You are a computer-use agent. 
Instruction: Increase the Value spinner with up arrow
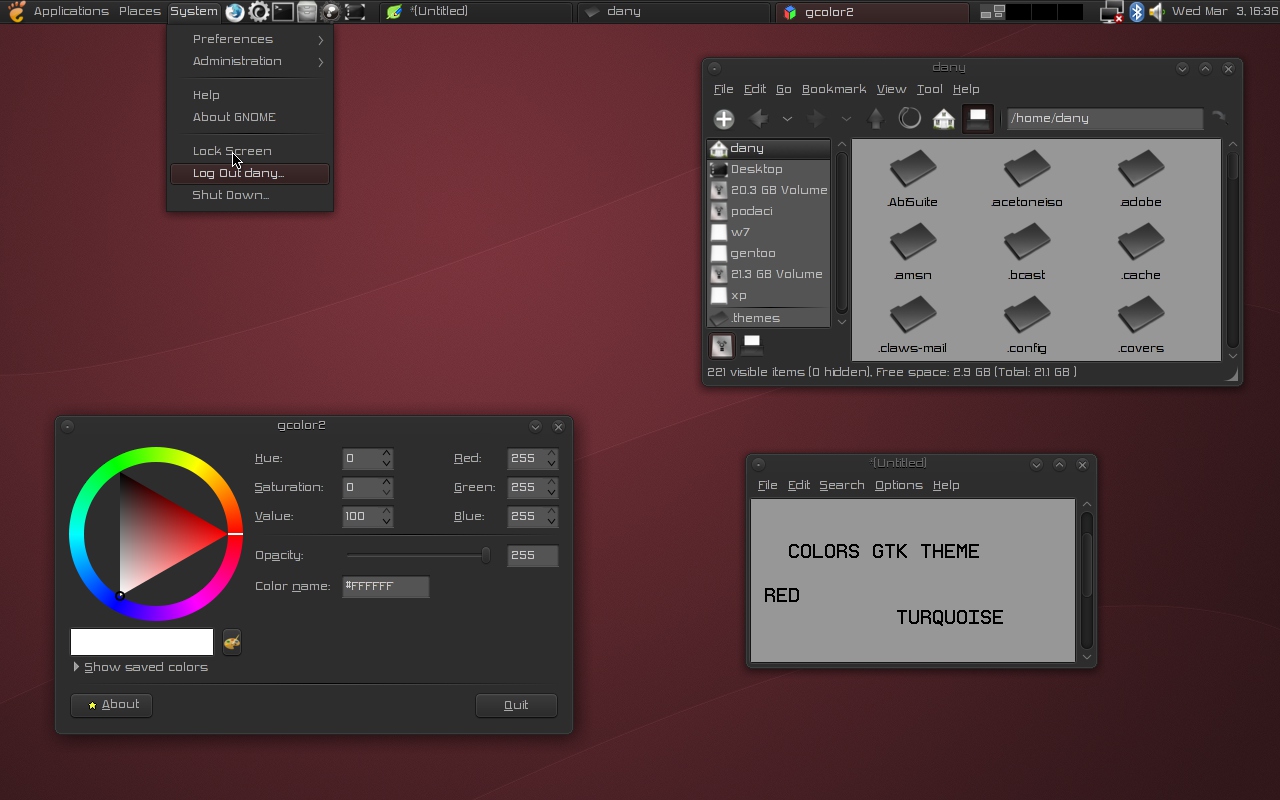(x=386, y=511)
